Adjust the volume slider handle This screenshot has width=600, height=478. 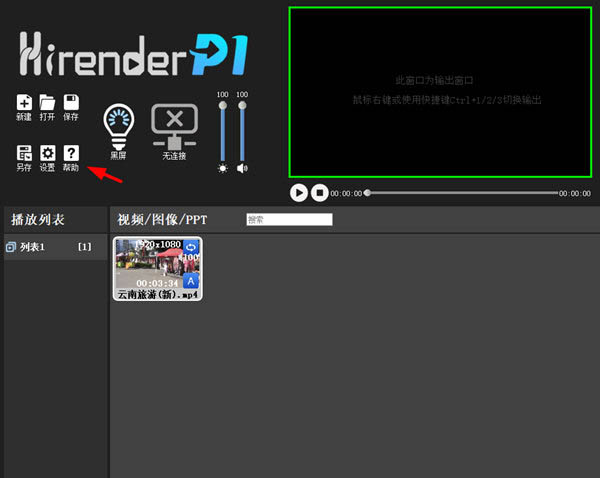point(242,105)
